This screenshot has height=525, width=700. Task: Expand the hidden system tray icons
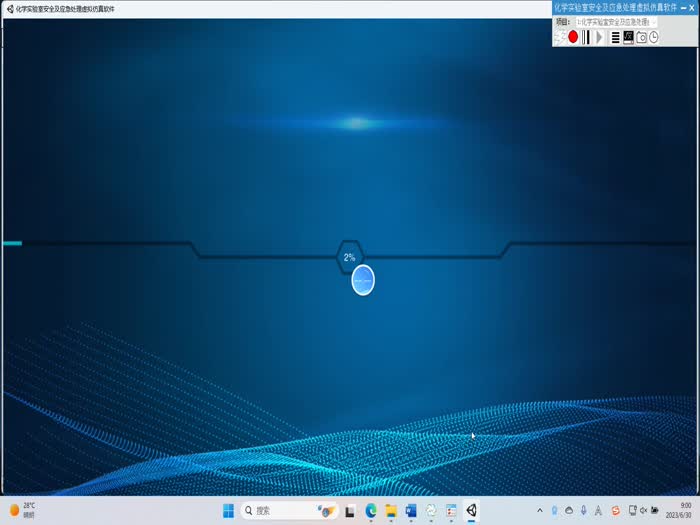click(x=540, y=510)
